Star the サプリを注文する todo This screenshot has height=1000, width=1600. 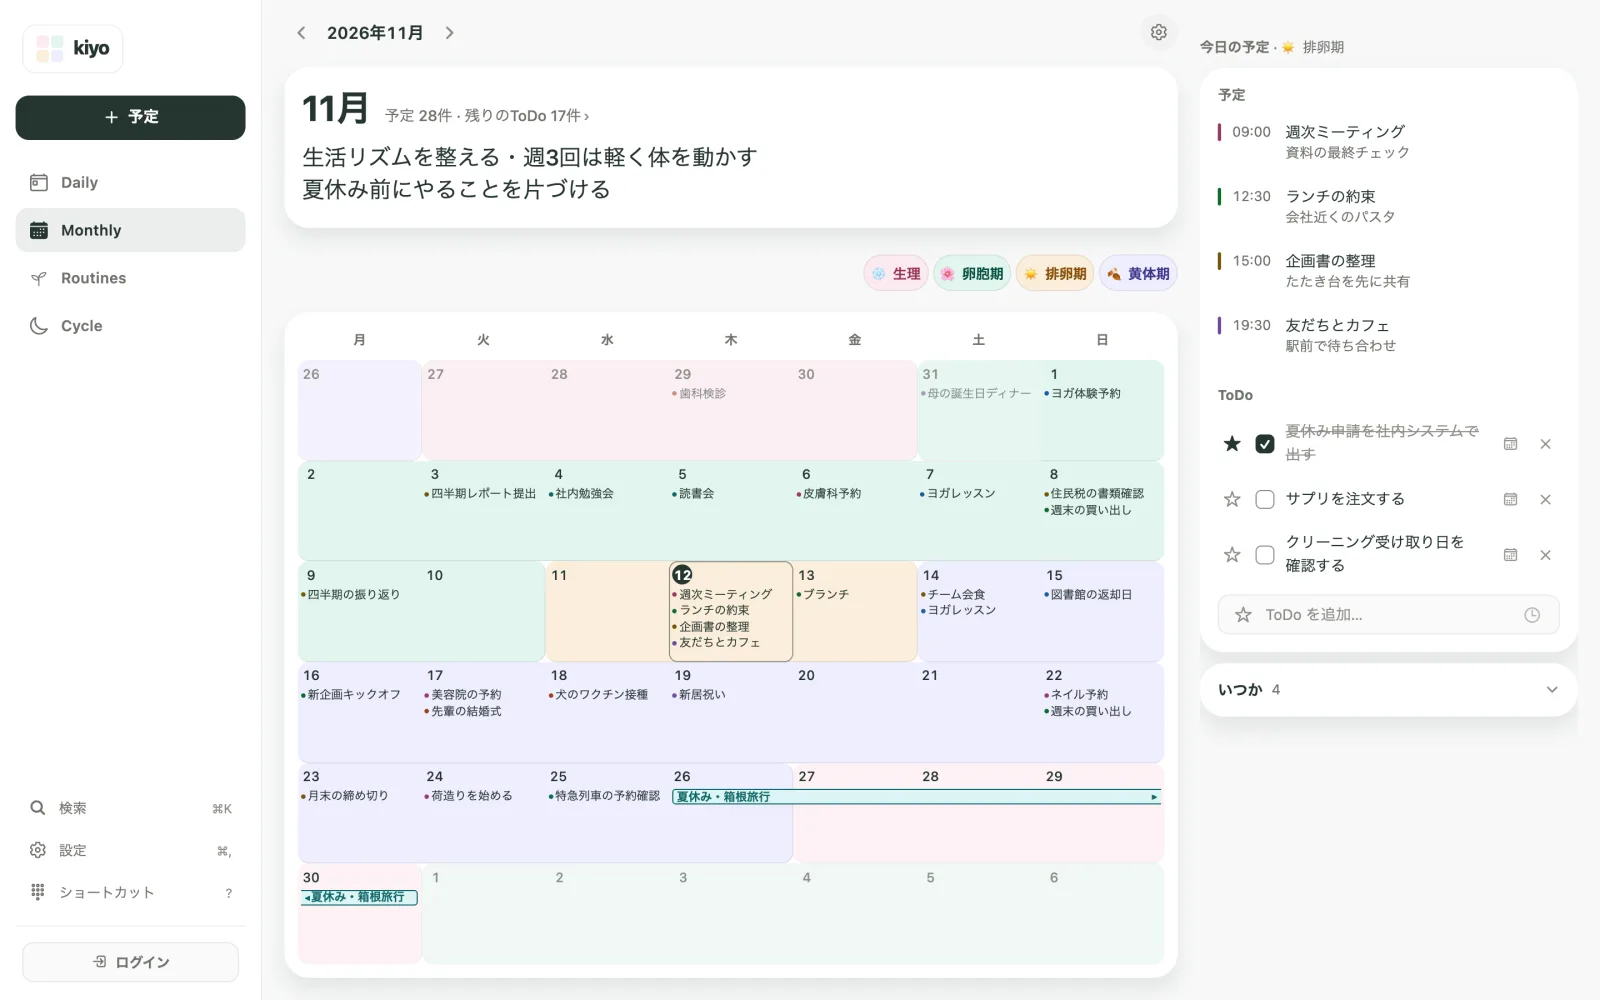[1232, 499]
